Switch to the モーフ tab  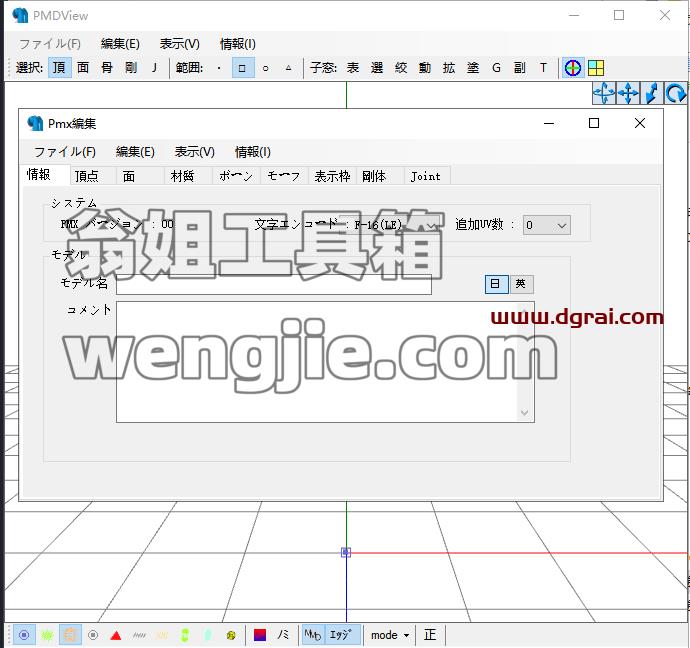click(285, 176)
